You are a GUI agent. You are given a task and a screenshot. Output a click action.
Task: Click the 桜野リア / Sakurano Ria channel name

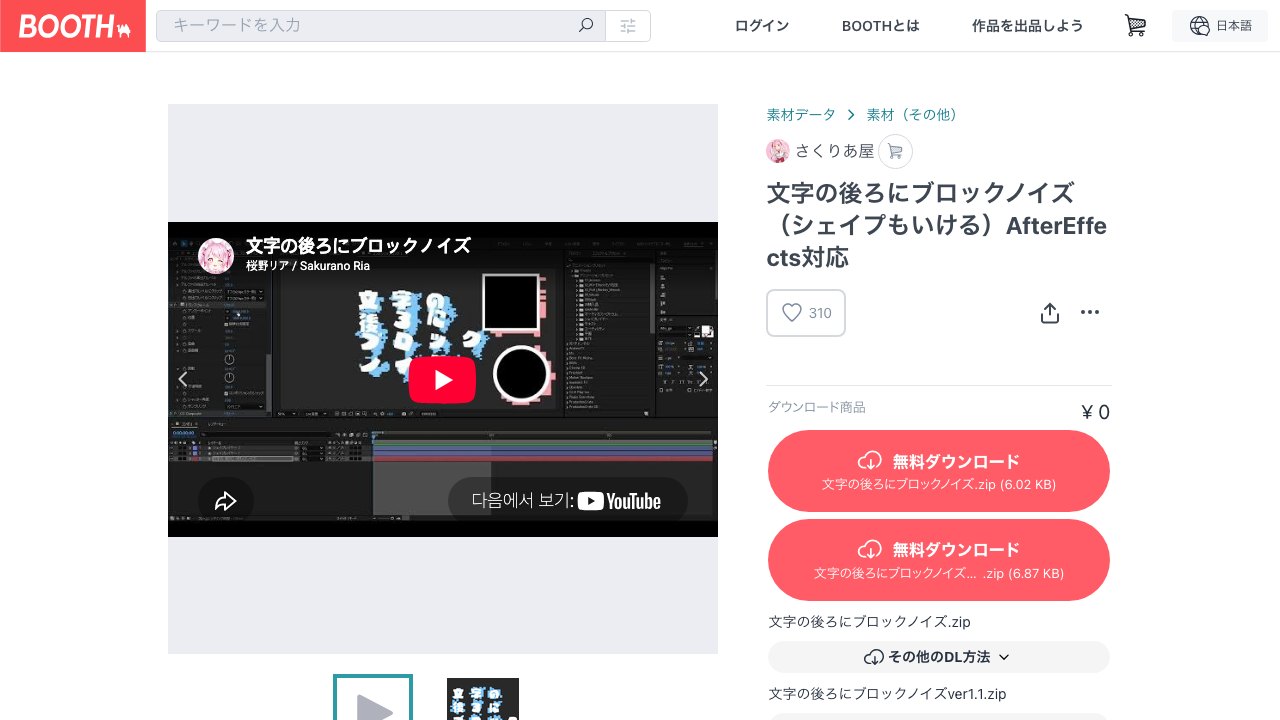click(308, 266)
